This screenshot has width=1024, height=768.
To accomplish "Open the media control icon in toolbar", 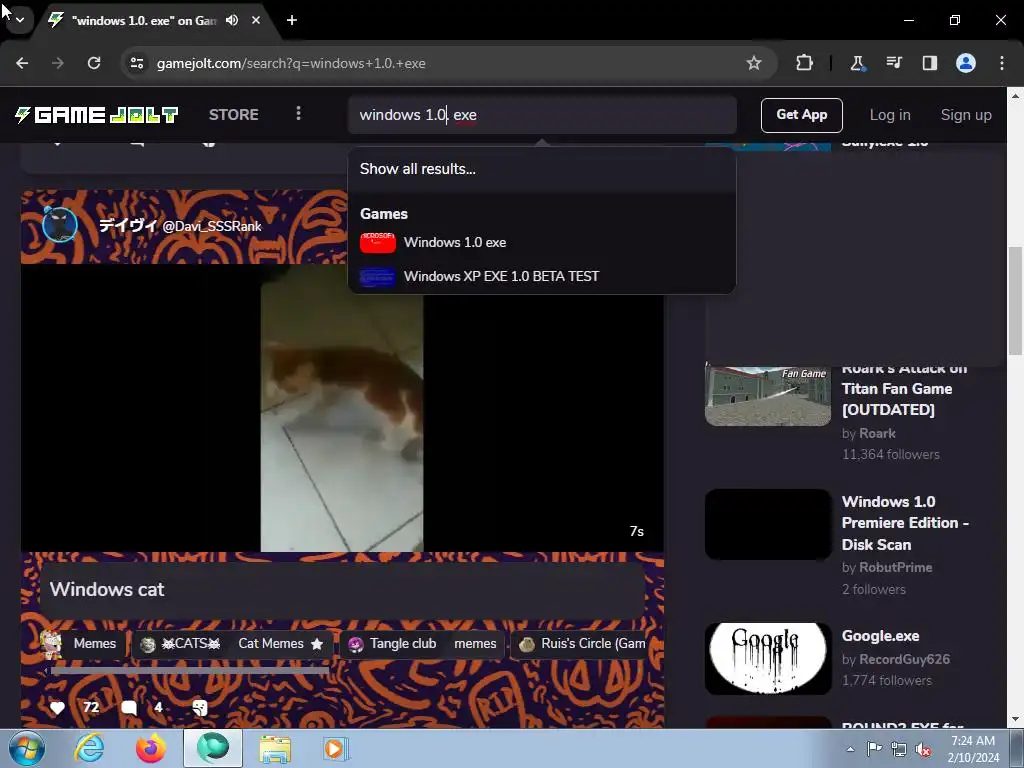I will click(x=893, y=63).
